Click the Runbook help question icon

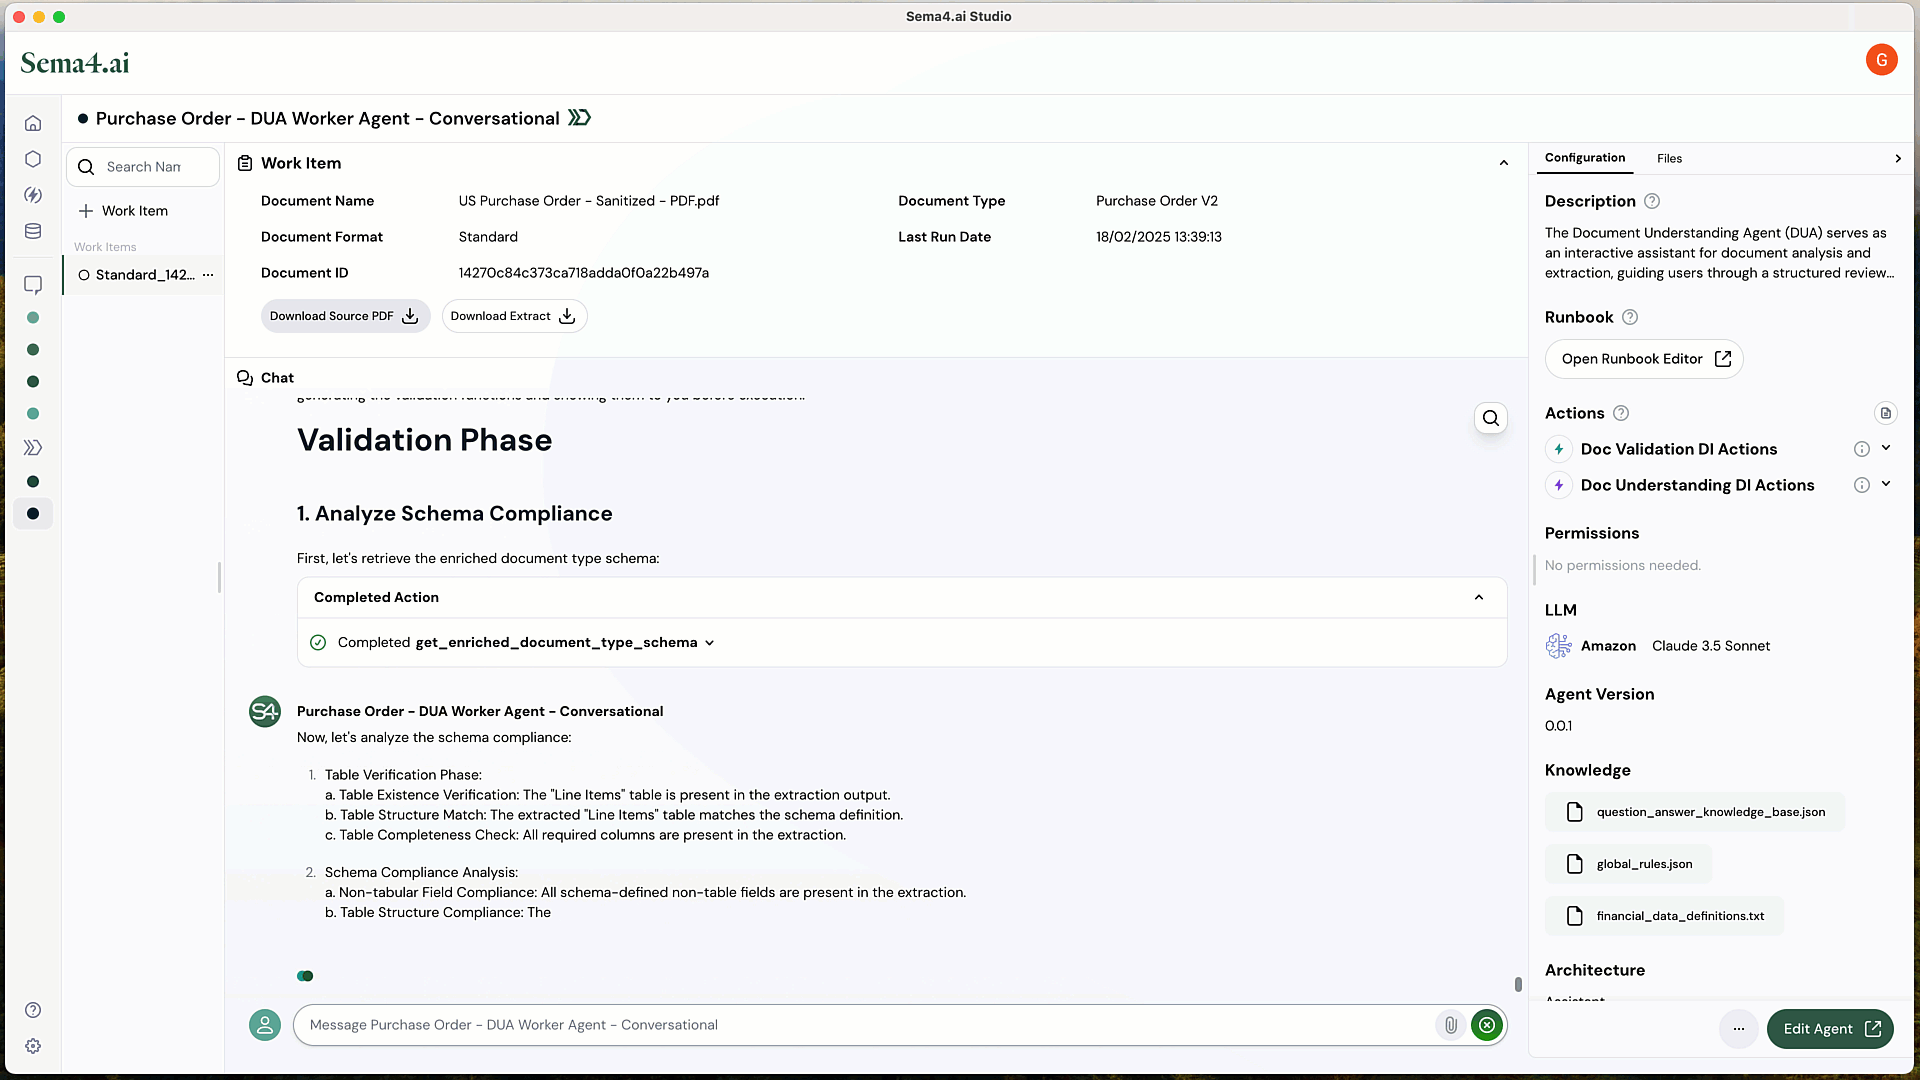[1630, 317]
